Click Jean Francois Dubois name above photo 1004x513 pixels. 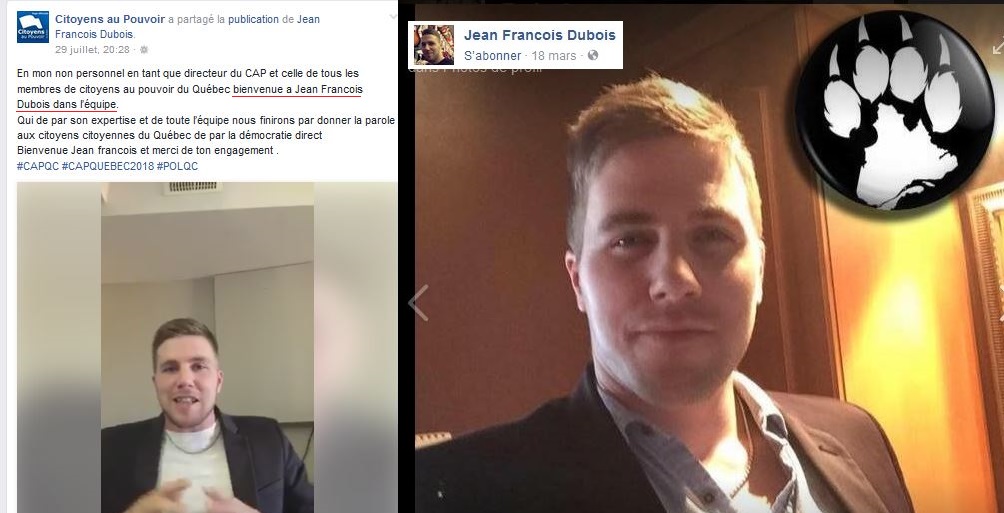click(x=540, y=35)
